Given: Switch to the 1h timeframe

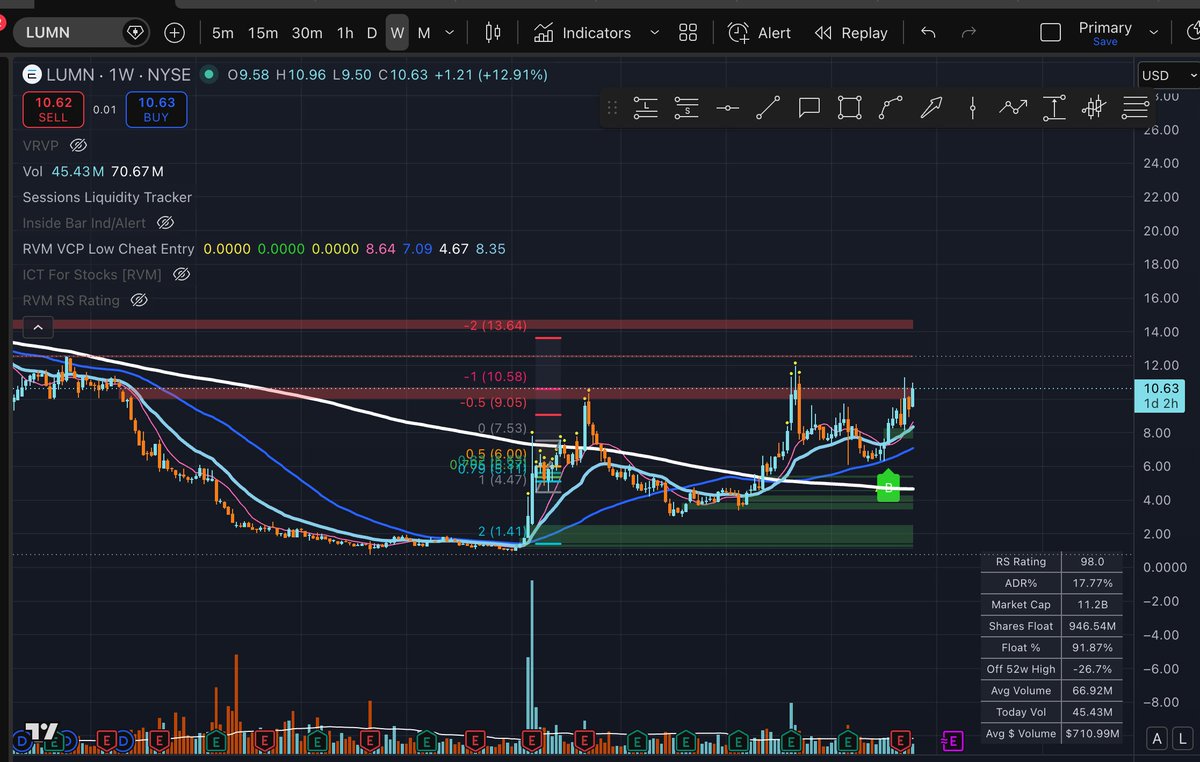Looking at the screenshot, I should (345, 33).
